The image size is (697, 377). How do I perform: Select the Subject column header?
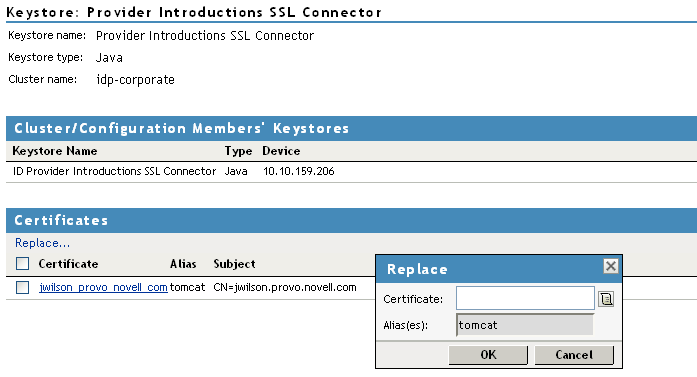pos(234,264)
